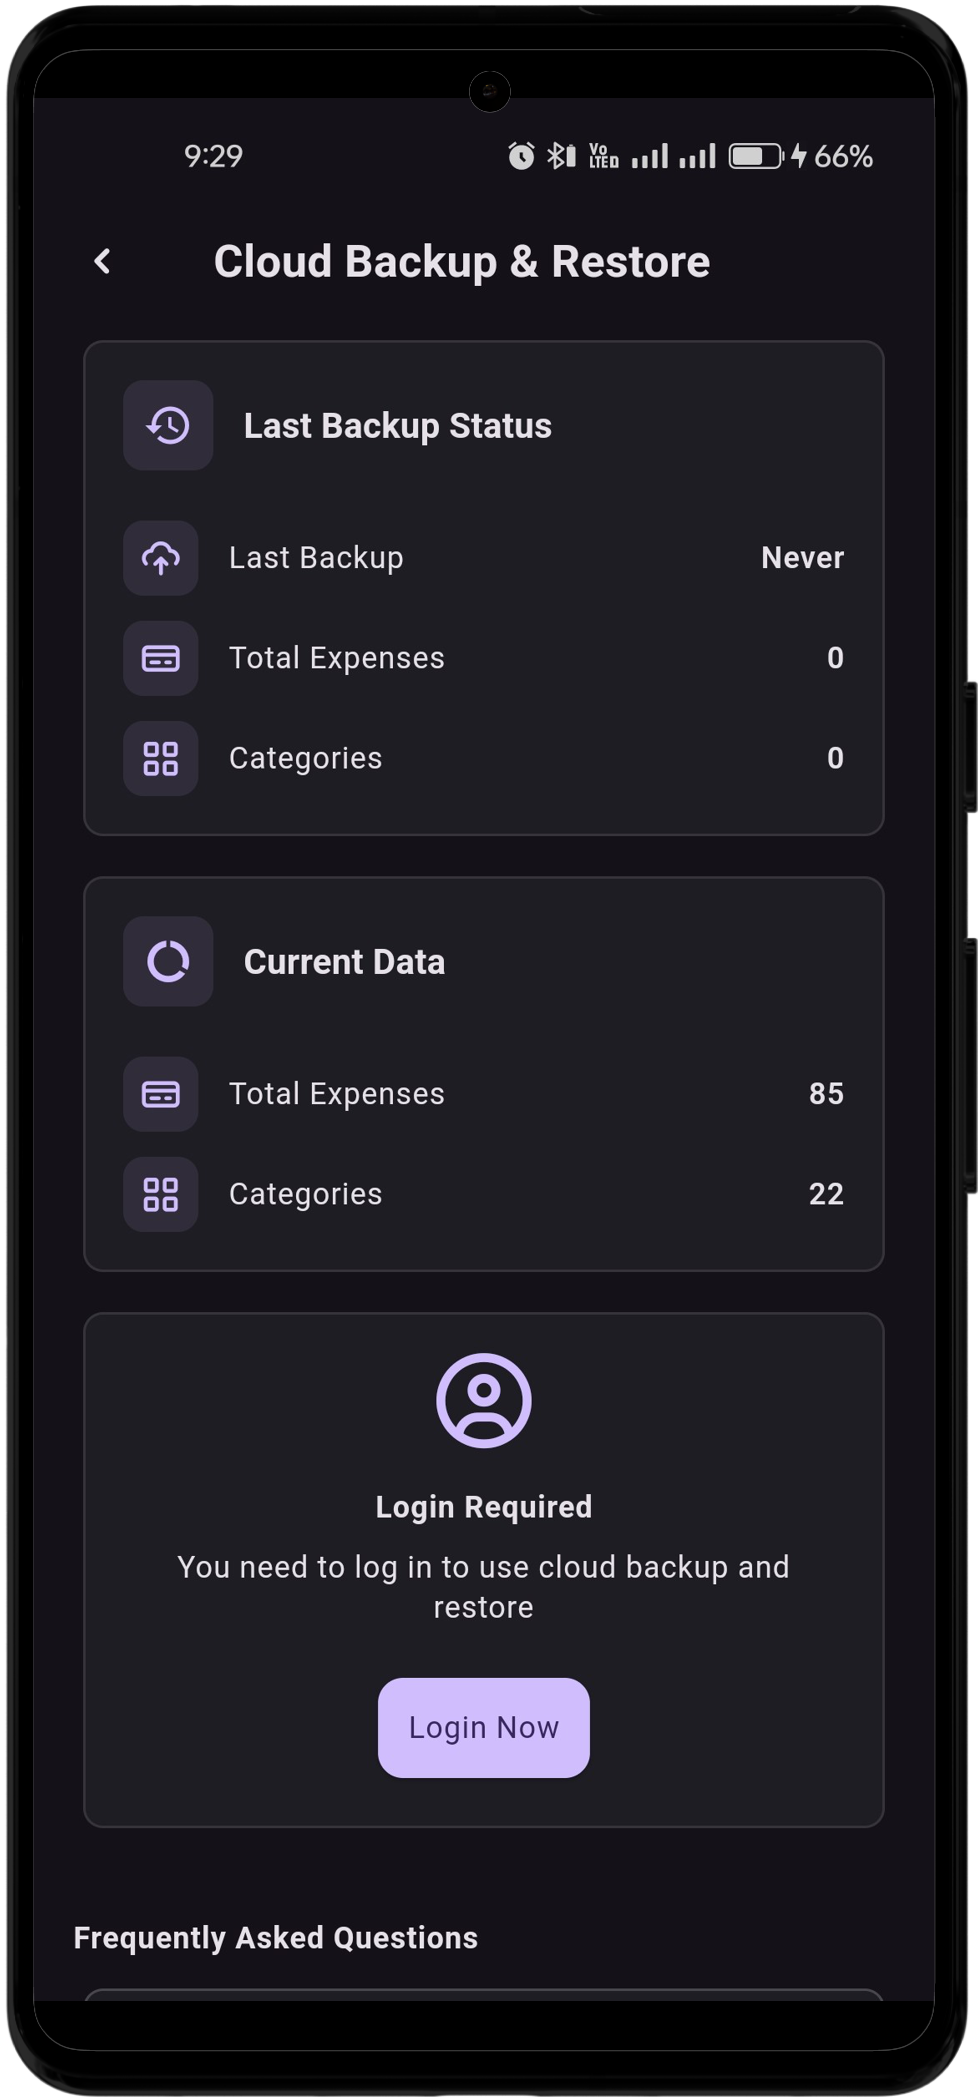Tap the Cloud Backup & Restore title
The width and height of the screenshot is (978, 2100).
(462, 262)
